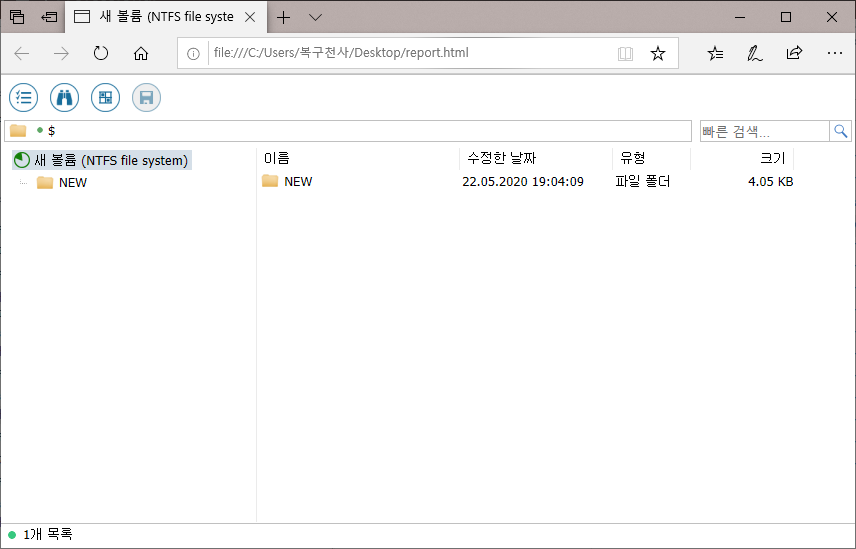Click the magnifier icon beside quick search
856x549 pixels.
(x=840, y=131)
